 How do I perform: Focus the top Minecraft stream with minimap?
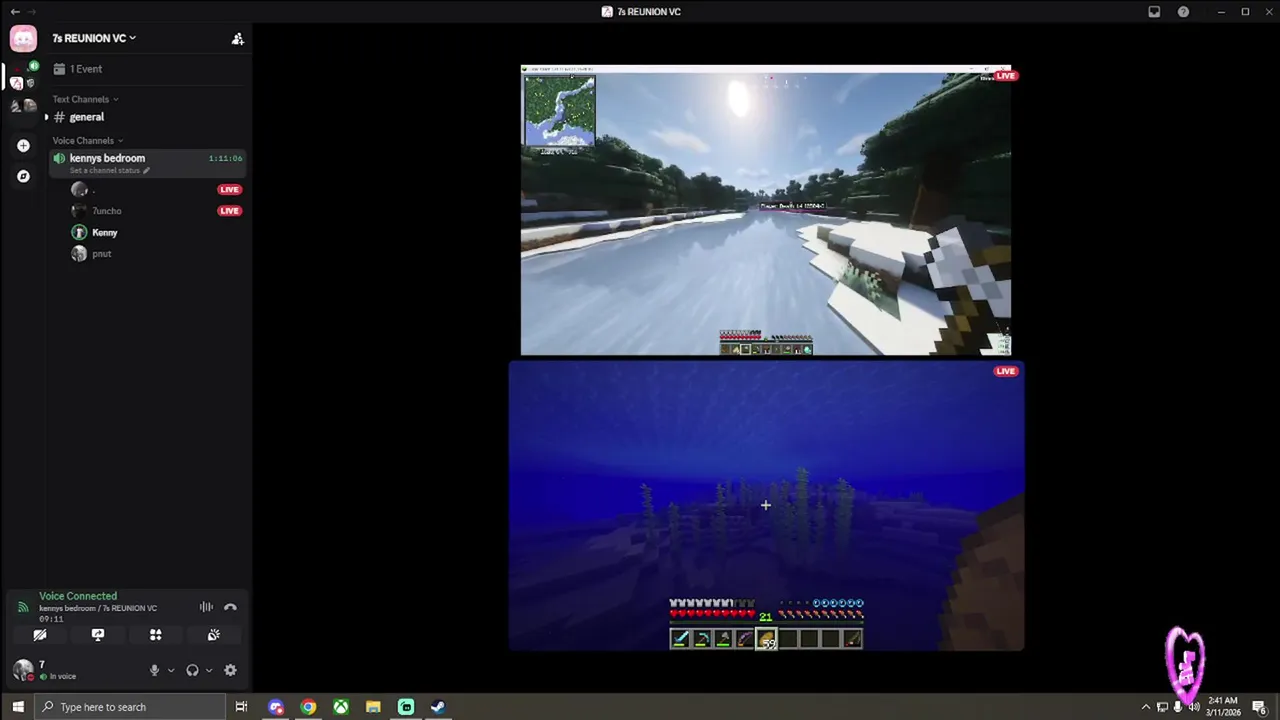[x=766, y=211]
